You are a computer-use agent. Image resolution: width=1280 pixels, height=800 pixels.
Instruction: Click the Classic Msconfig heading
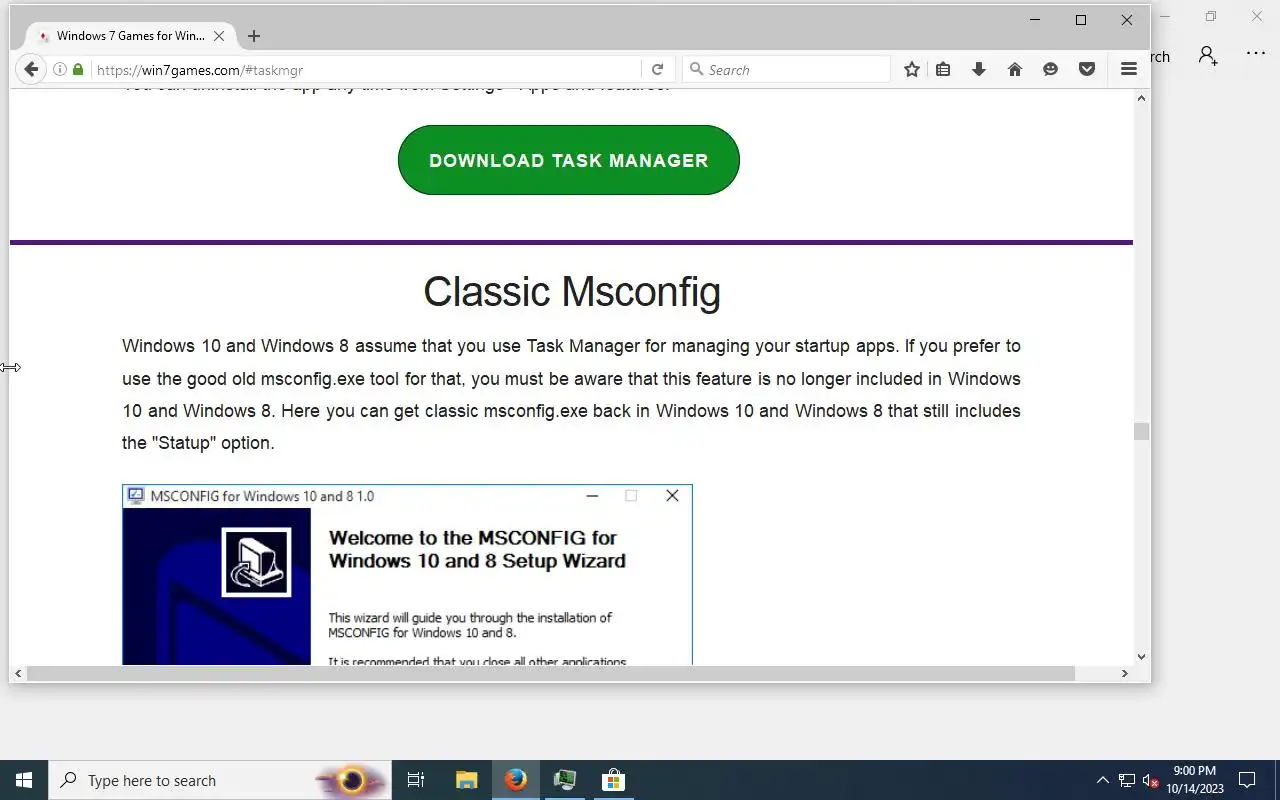pyautogui.click(x=572, y=292)
